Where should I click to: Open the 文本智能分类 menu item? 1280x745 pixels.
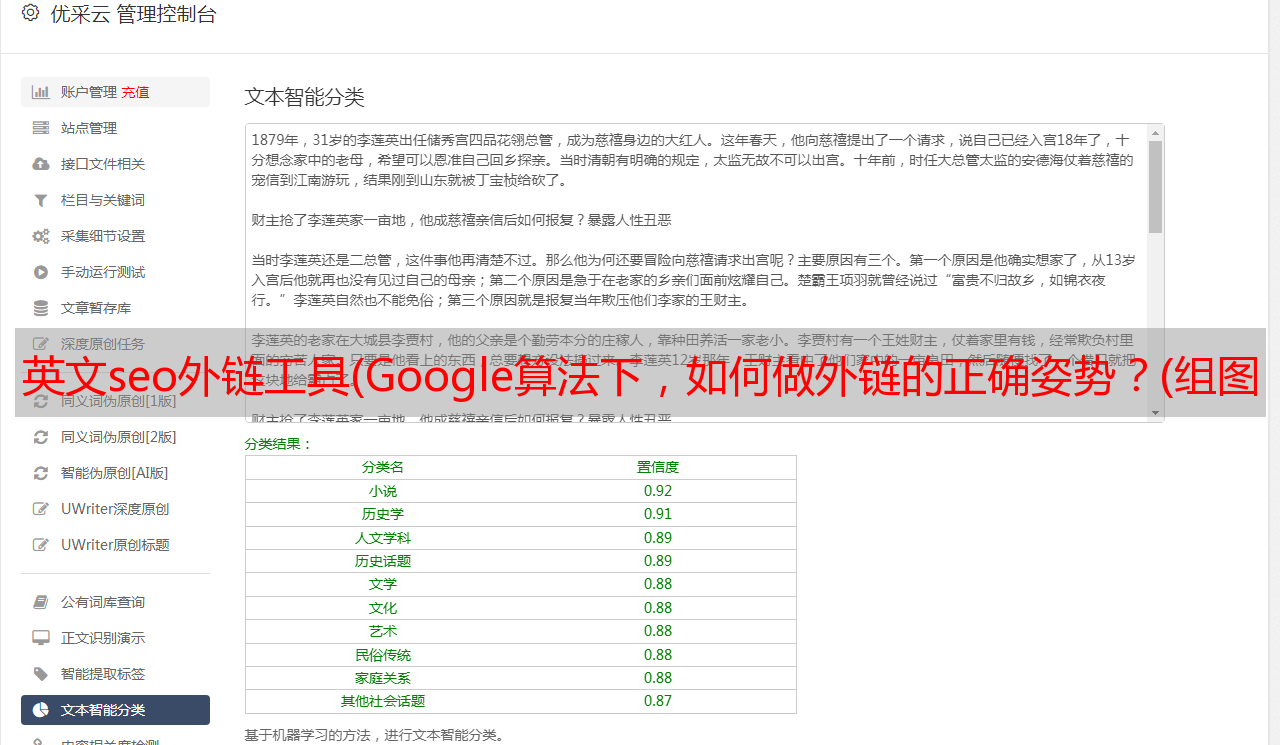click(115, 710)
